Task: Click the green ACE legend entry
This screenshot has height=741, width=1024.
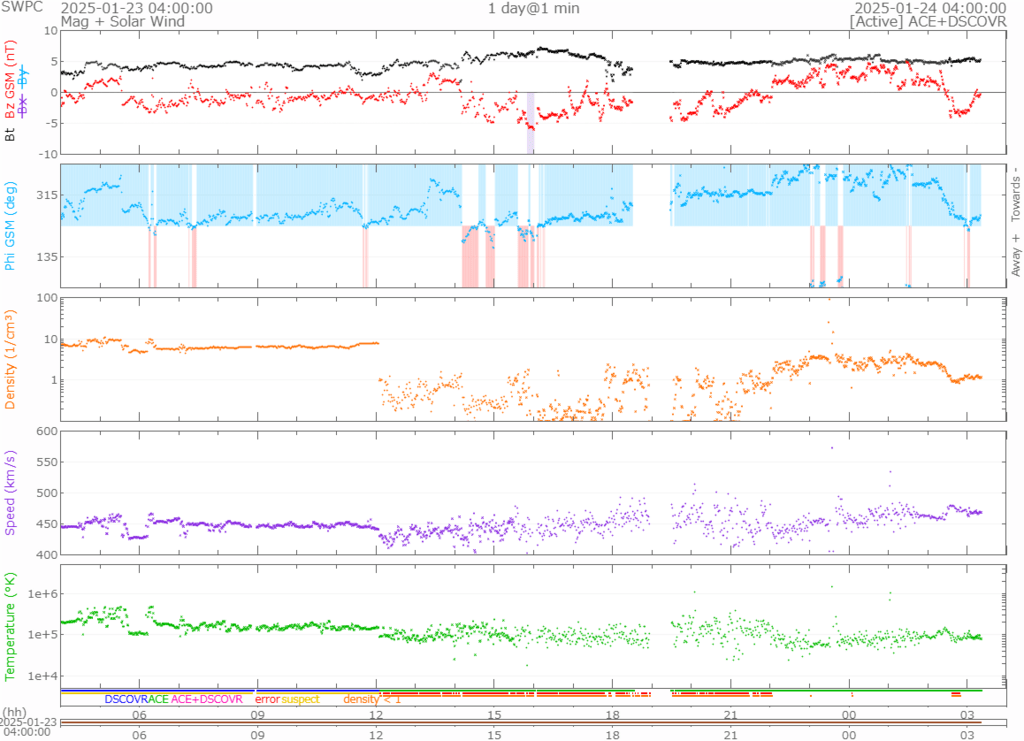Action: tap(158, 699)
